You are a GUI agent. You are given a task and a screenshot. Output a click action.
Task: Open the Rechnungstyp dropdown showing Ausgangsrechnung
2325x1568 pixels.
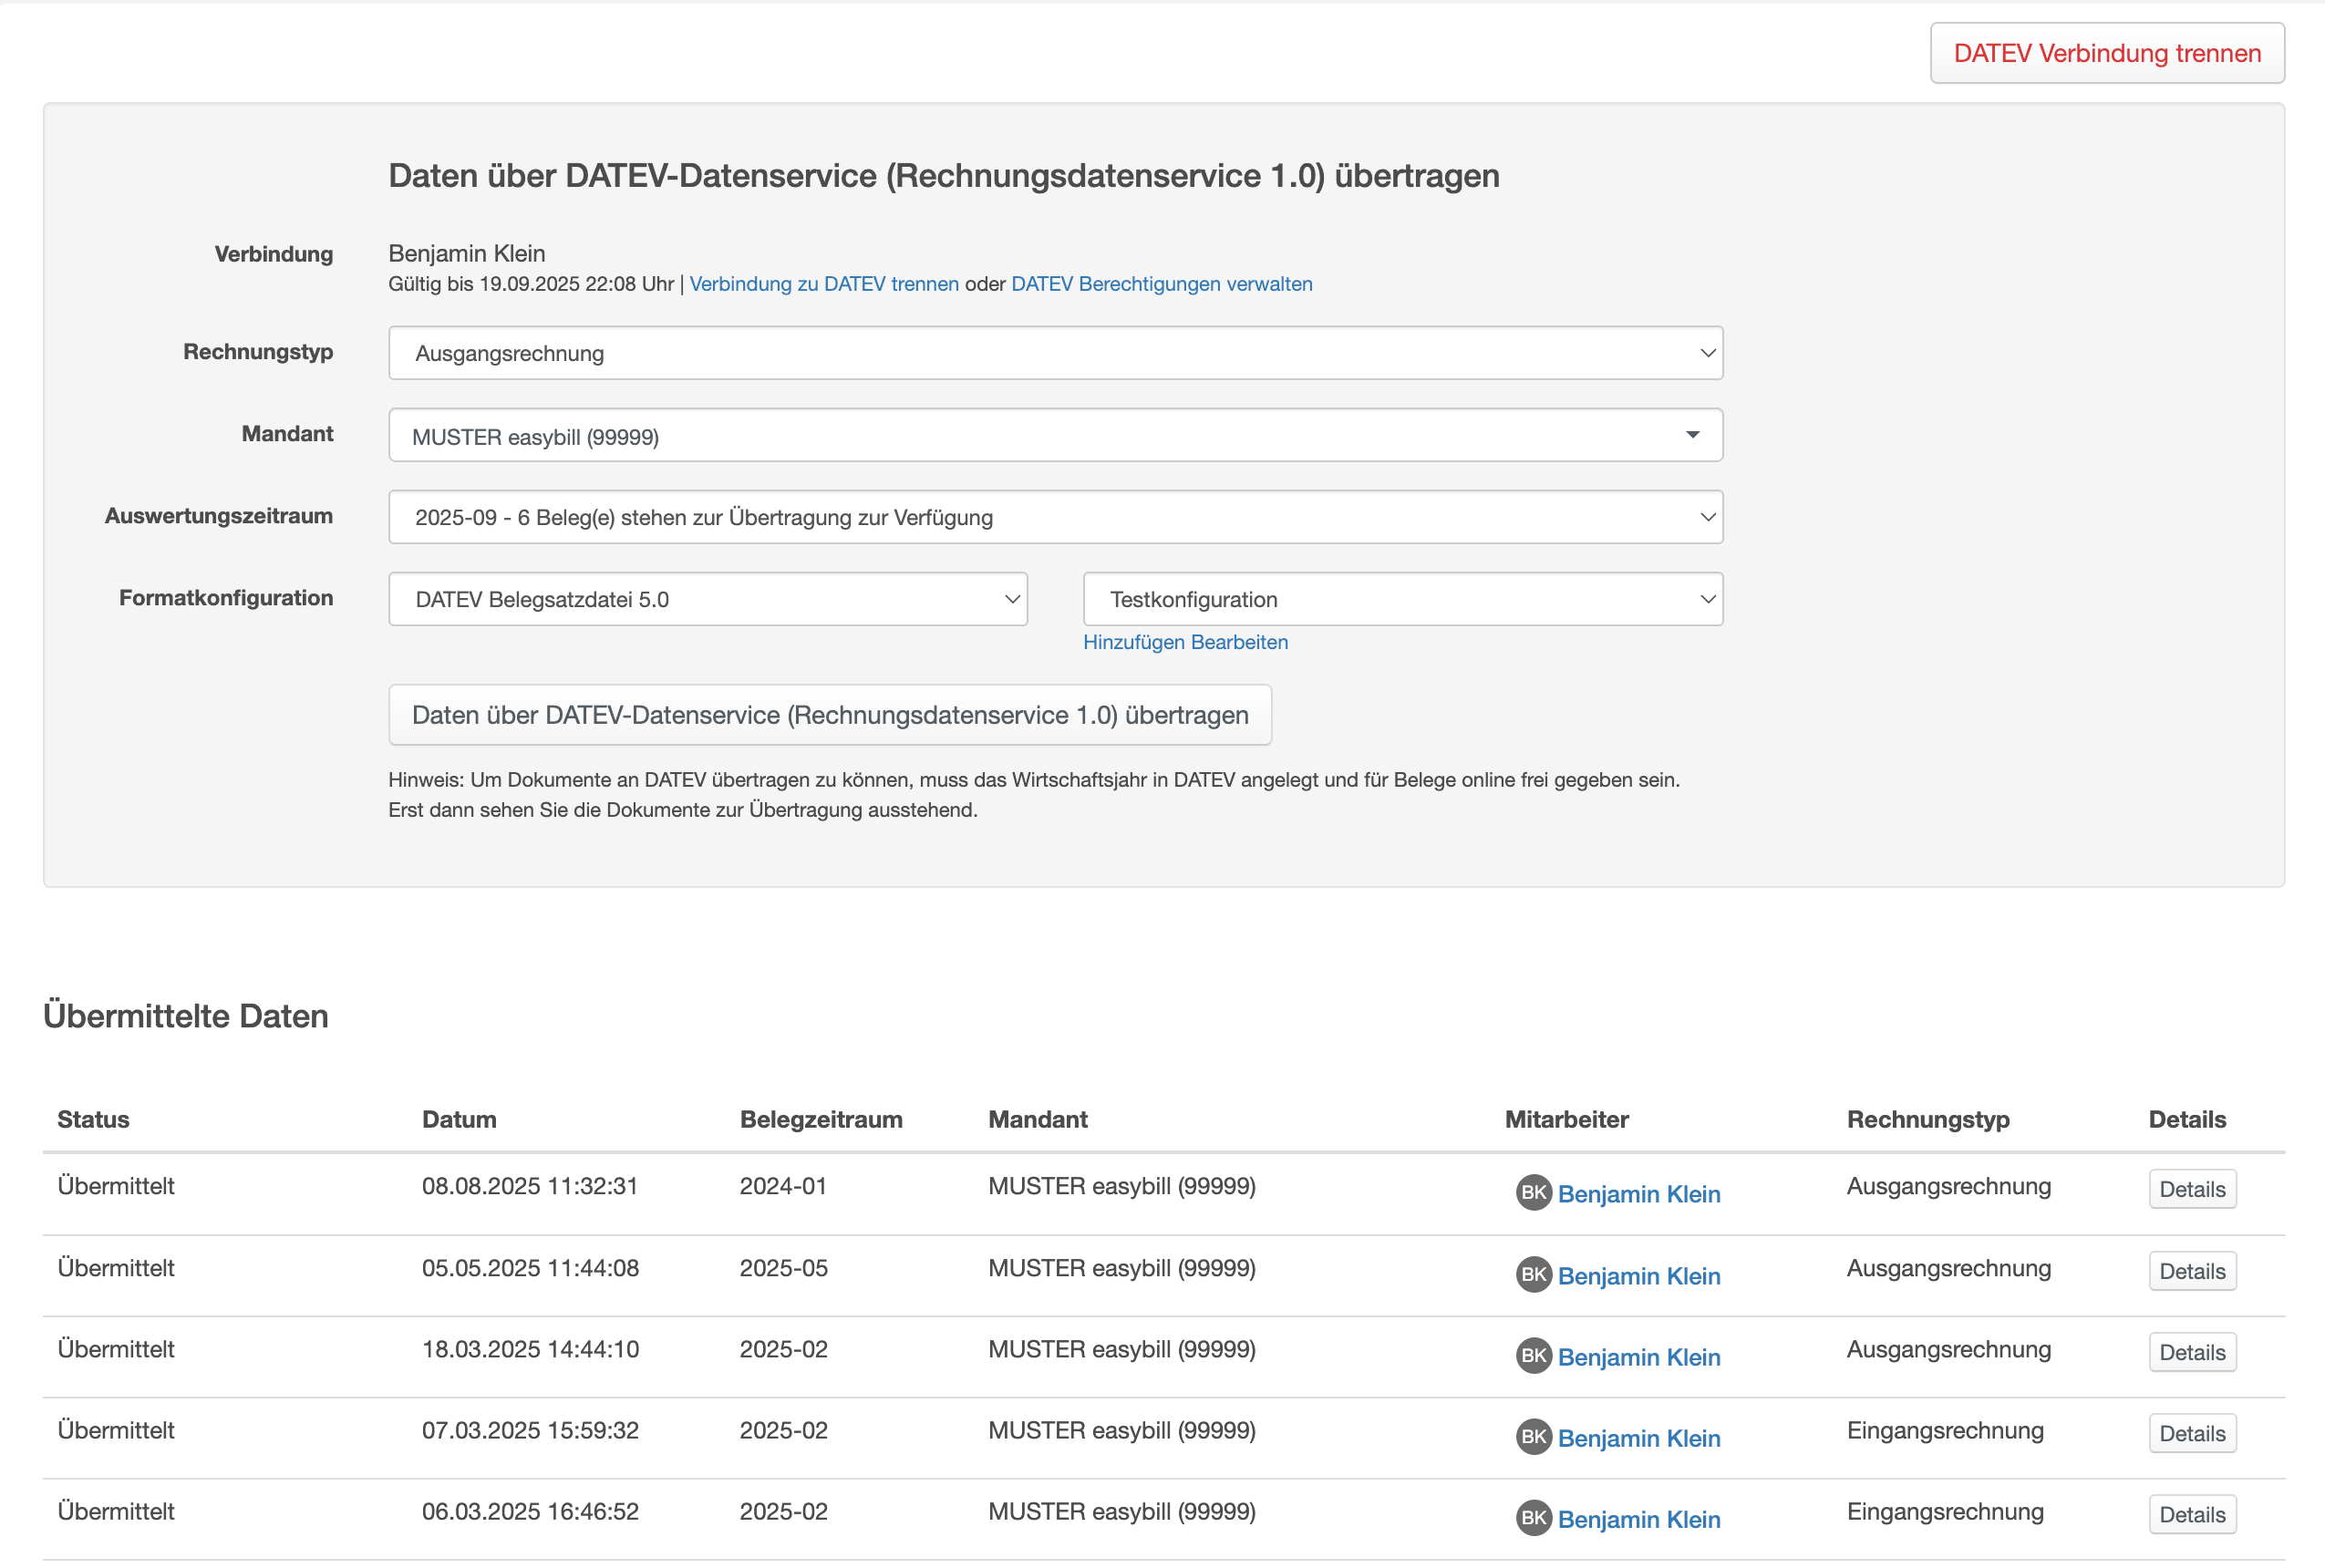pos(1054,353)
